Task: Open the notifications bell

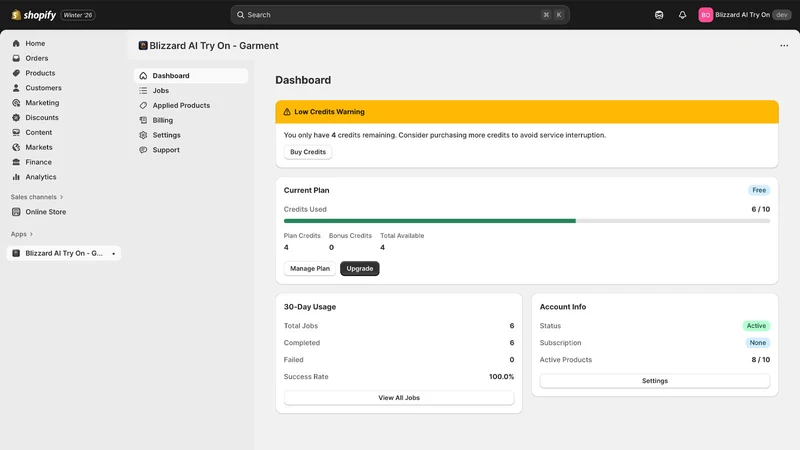Action: point(682,15)
